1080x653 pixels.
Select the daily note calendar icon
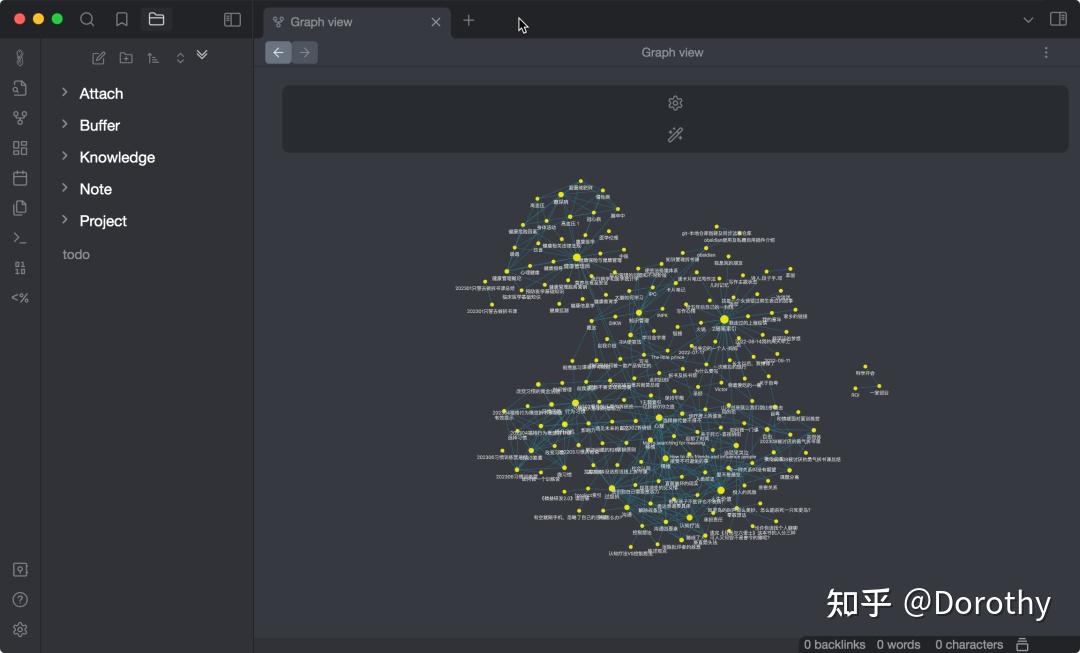pyautogui.click(x=19, y=177)
